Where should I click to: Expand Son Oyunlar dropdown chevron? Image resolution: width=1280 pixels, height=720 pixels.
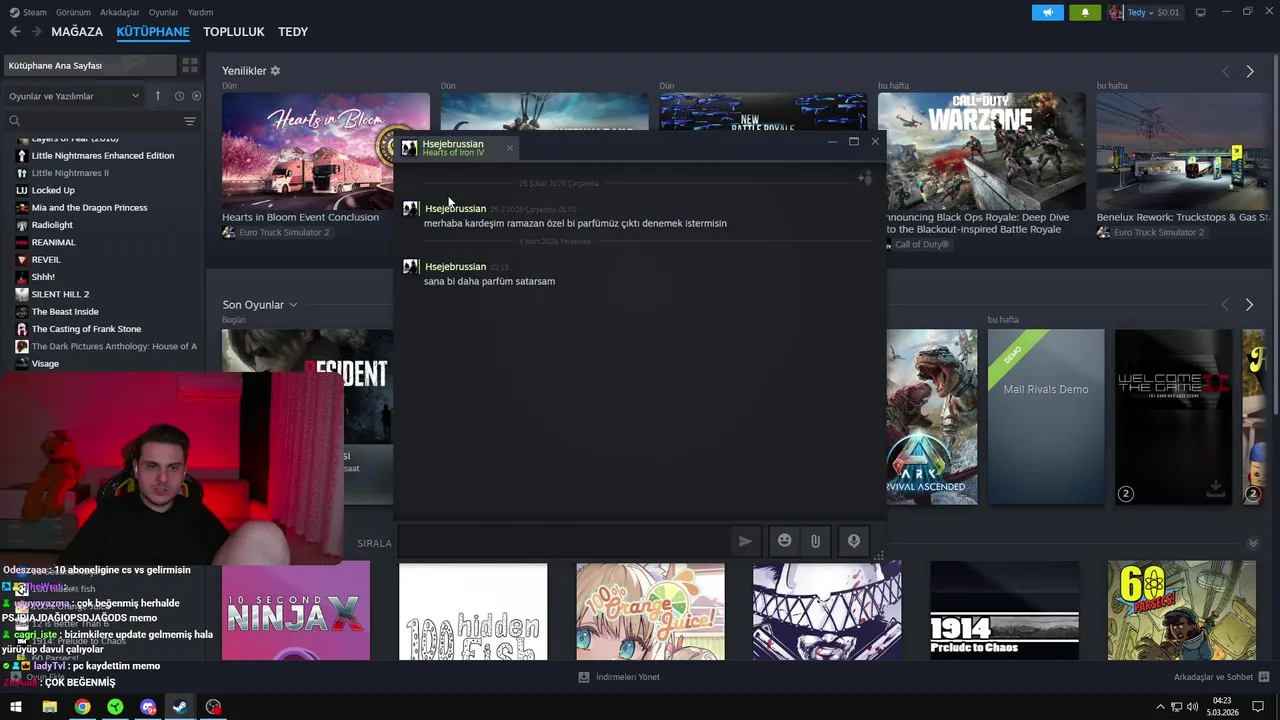point(293,305)
